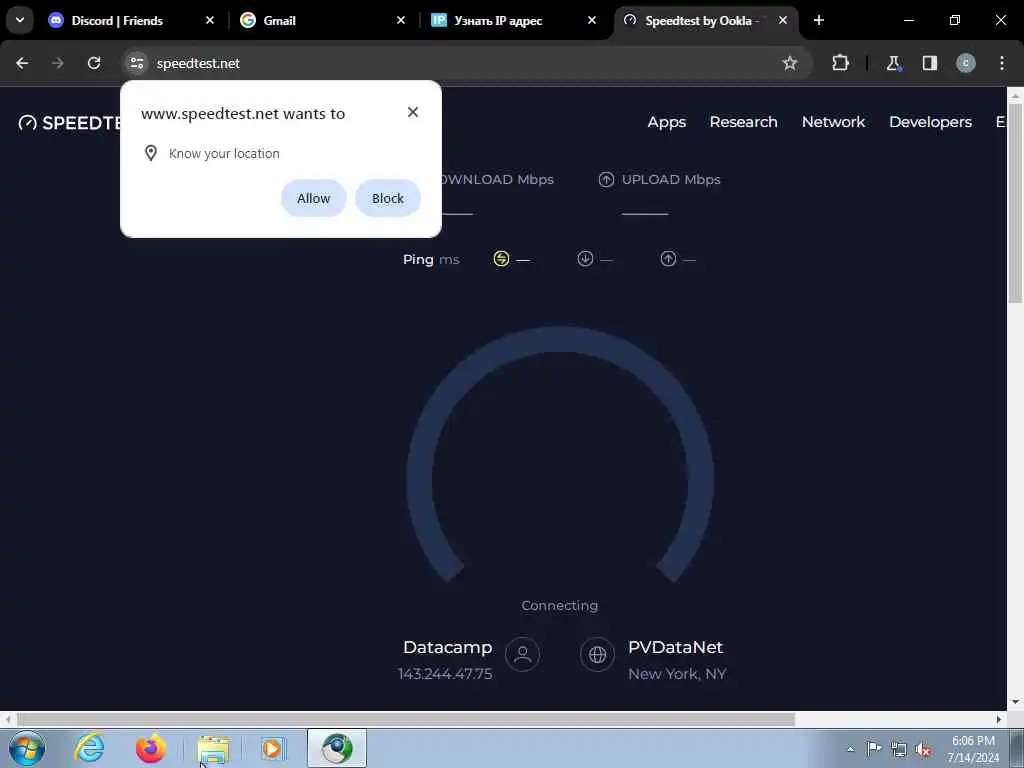Click the globe icon beside PVDataNet

[x=598, y=654]
